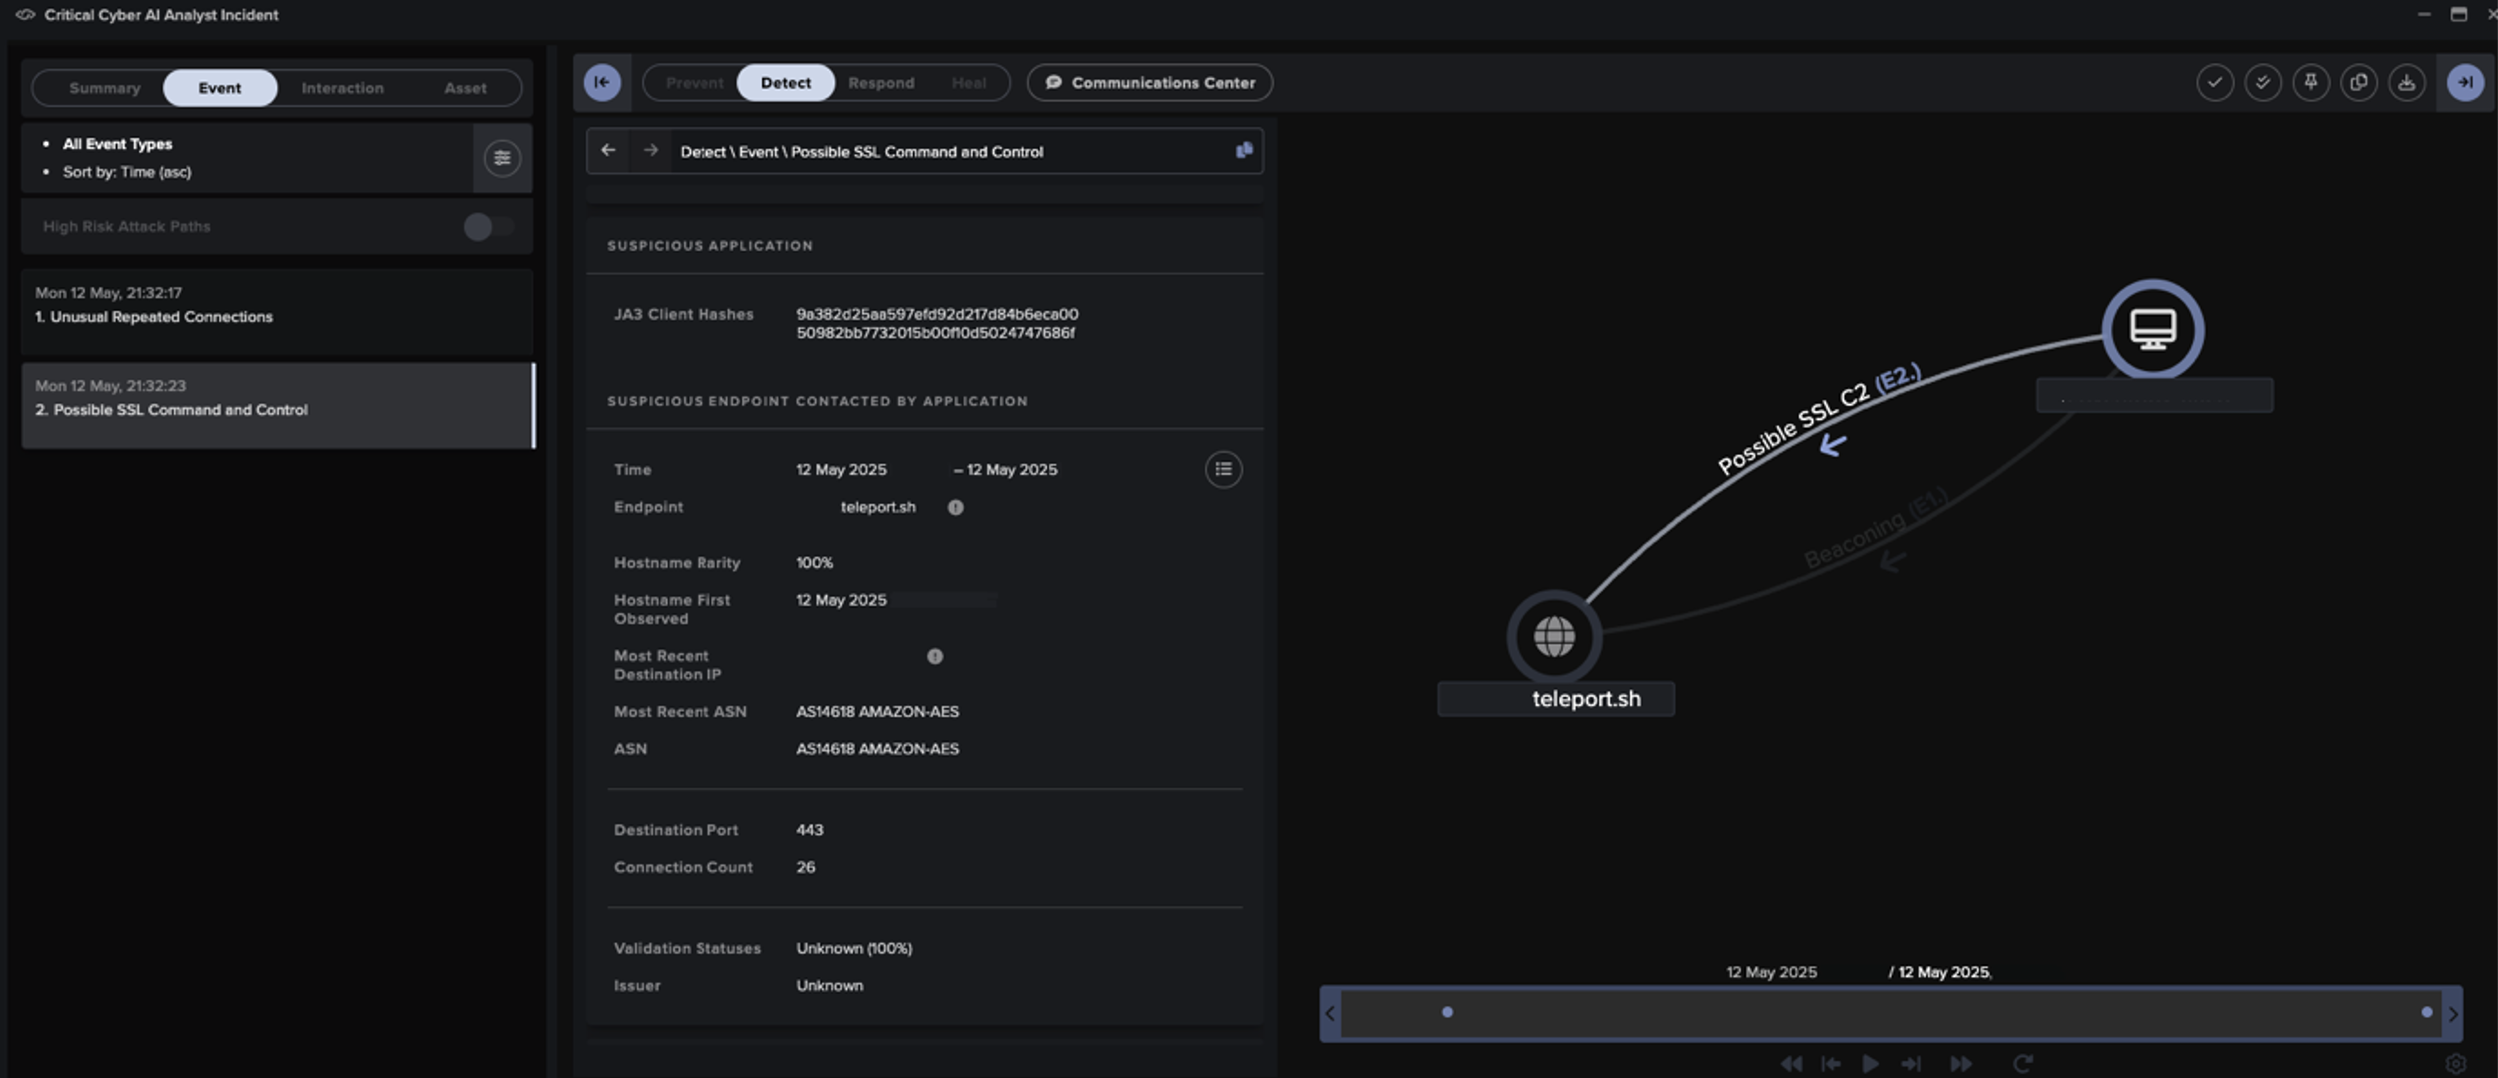Screen dimensions: 2498x1078
Task: Click the copy icon next to the breadcrumb path
Action: 1243,150
